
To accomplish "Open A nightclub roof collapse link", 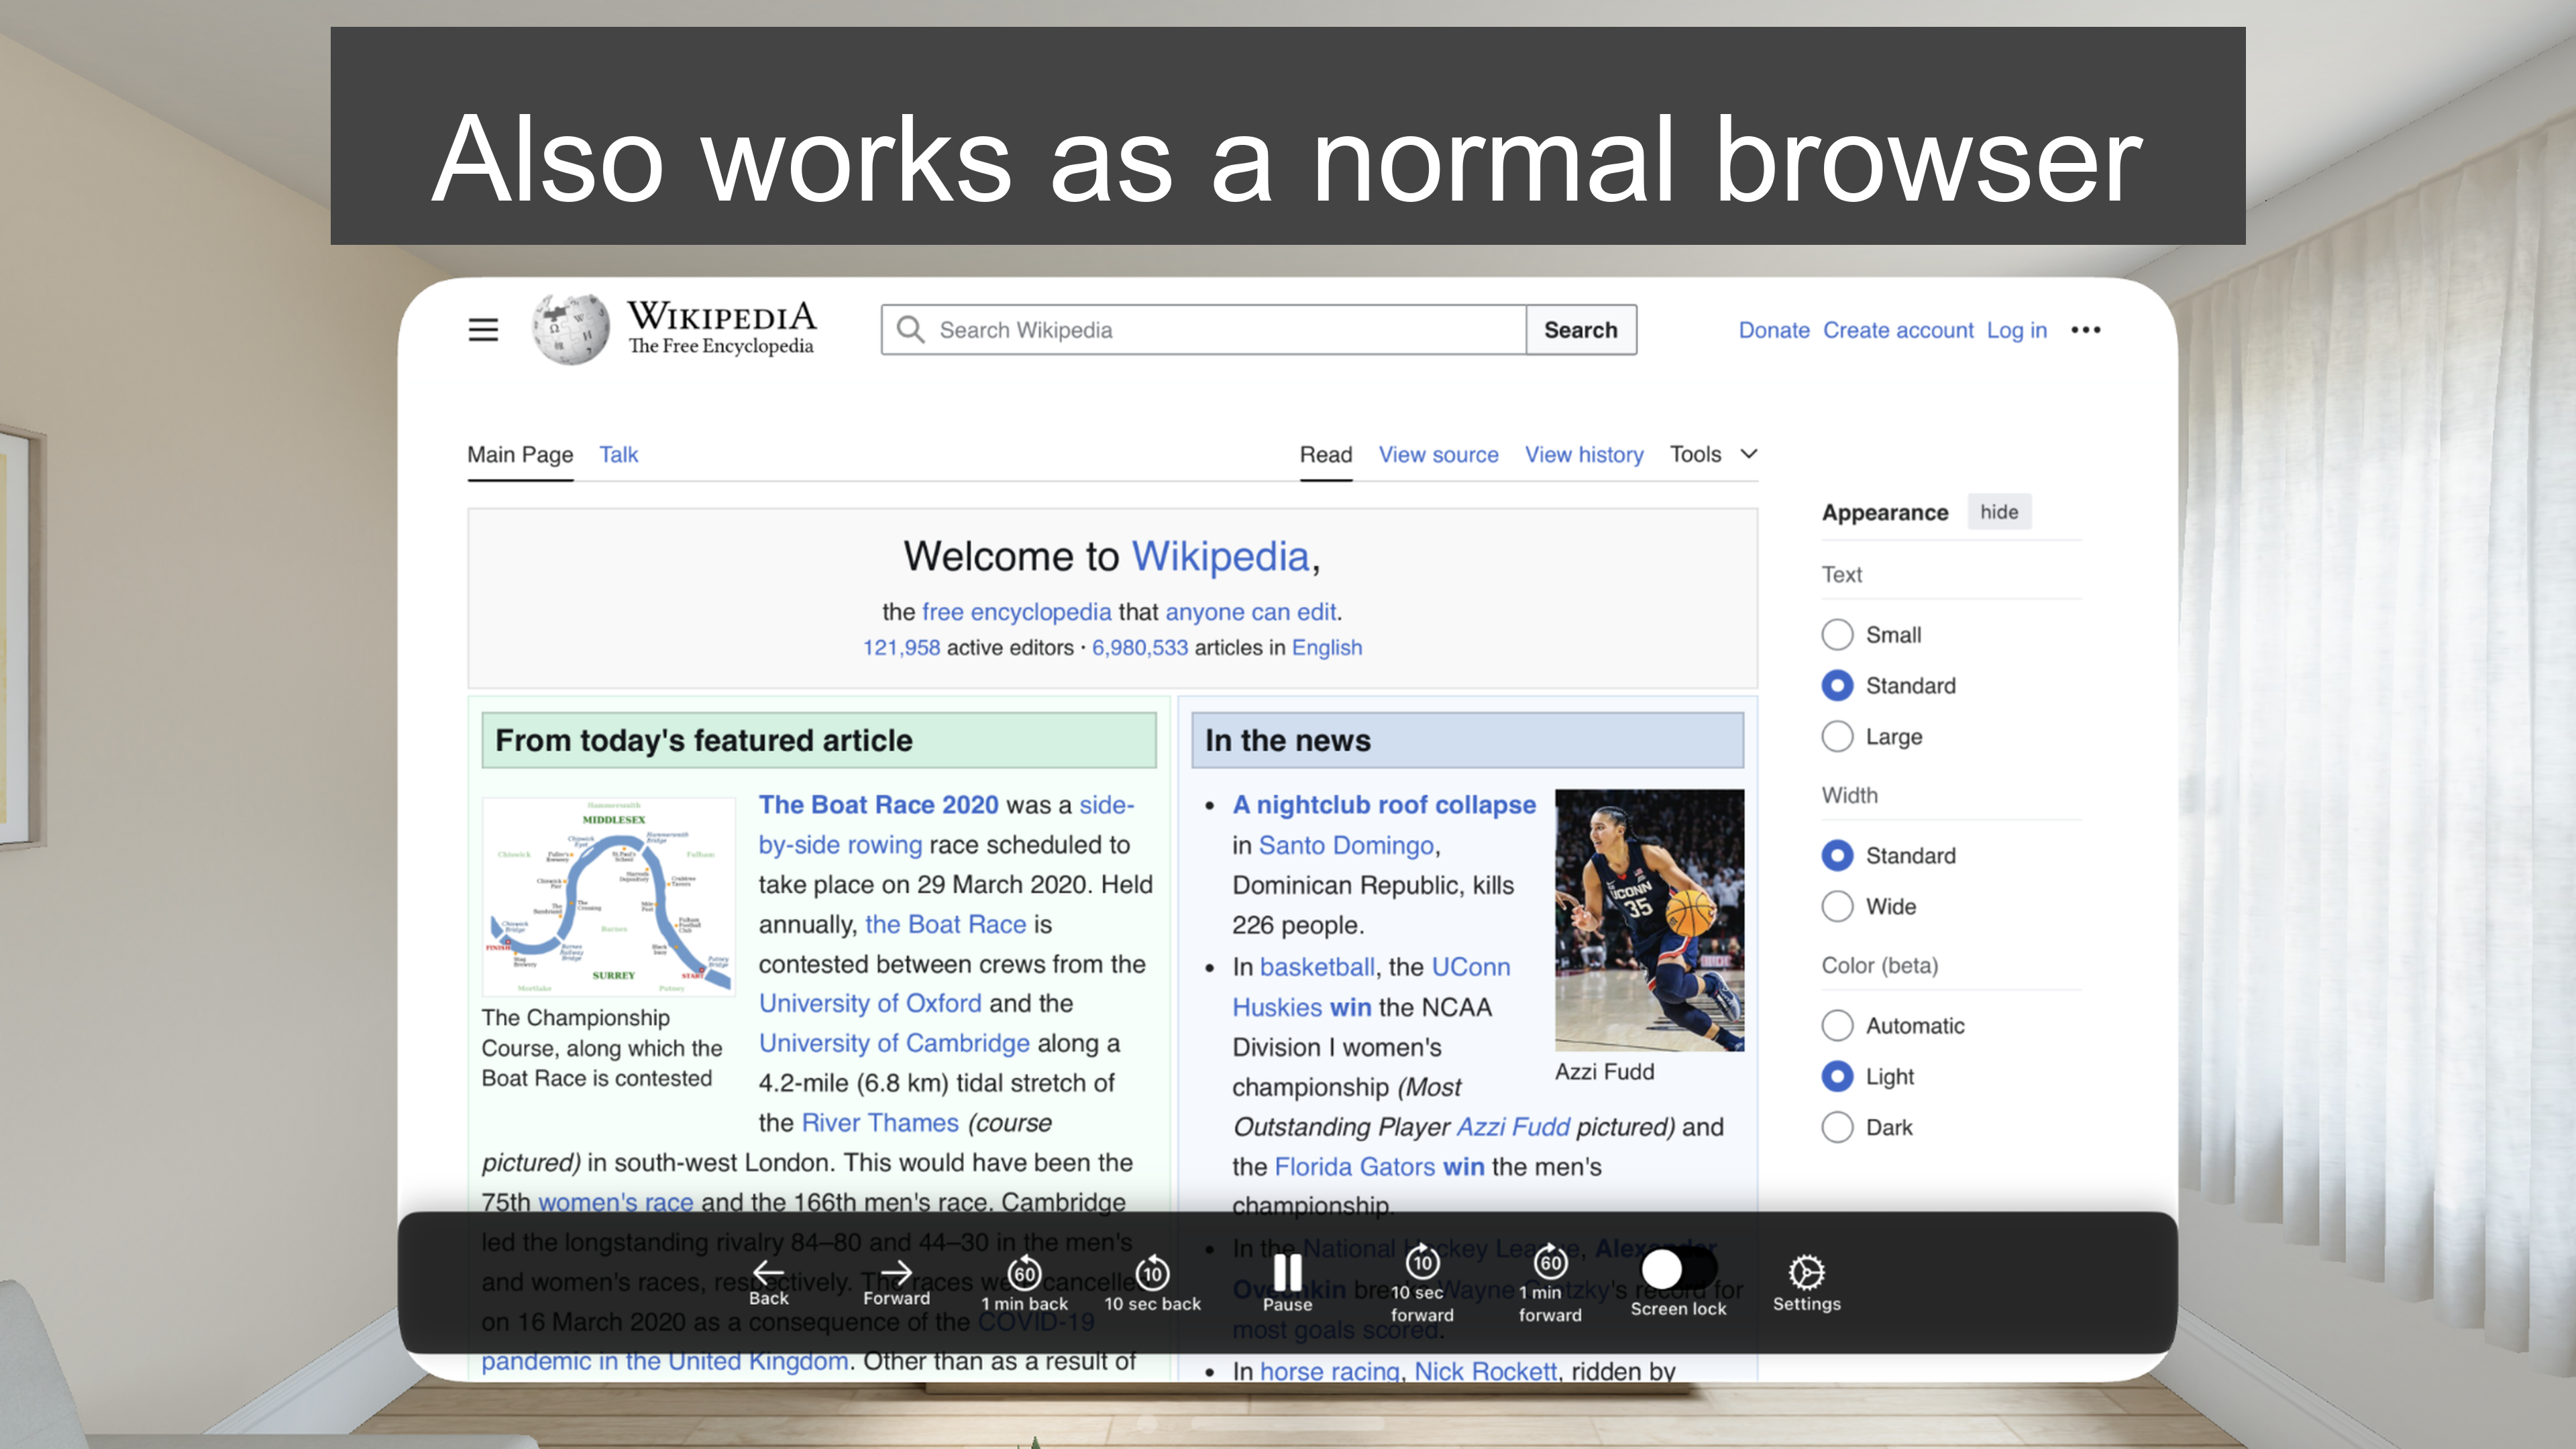I will (1384, 805).
